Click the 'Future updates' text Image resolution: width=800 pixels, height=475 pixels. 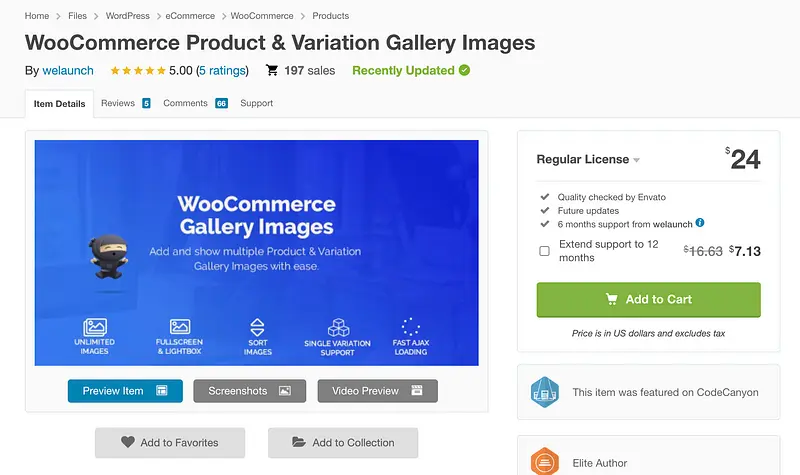point(588,211)
